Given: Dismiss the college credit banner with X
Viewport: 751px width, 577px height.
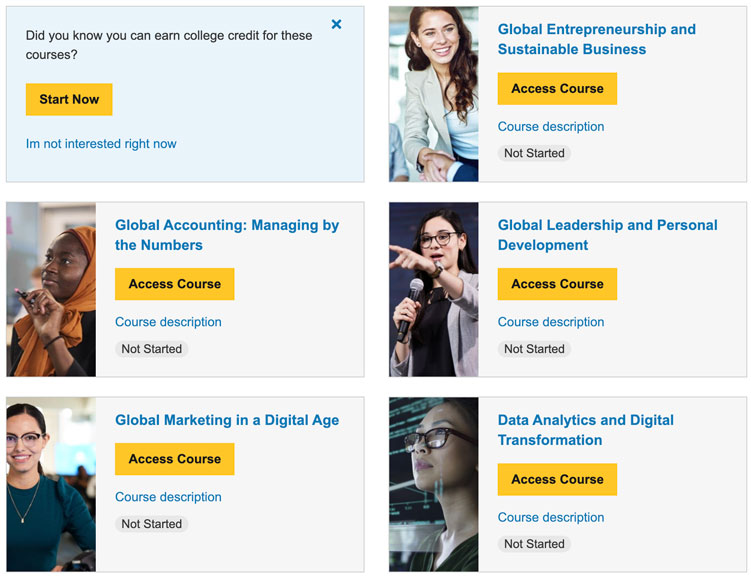Looking at the screenshot, I should (336, 24).
